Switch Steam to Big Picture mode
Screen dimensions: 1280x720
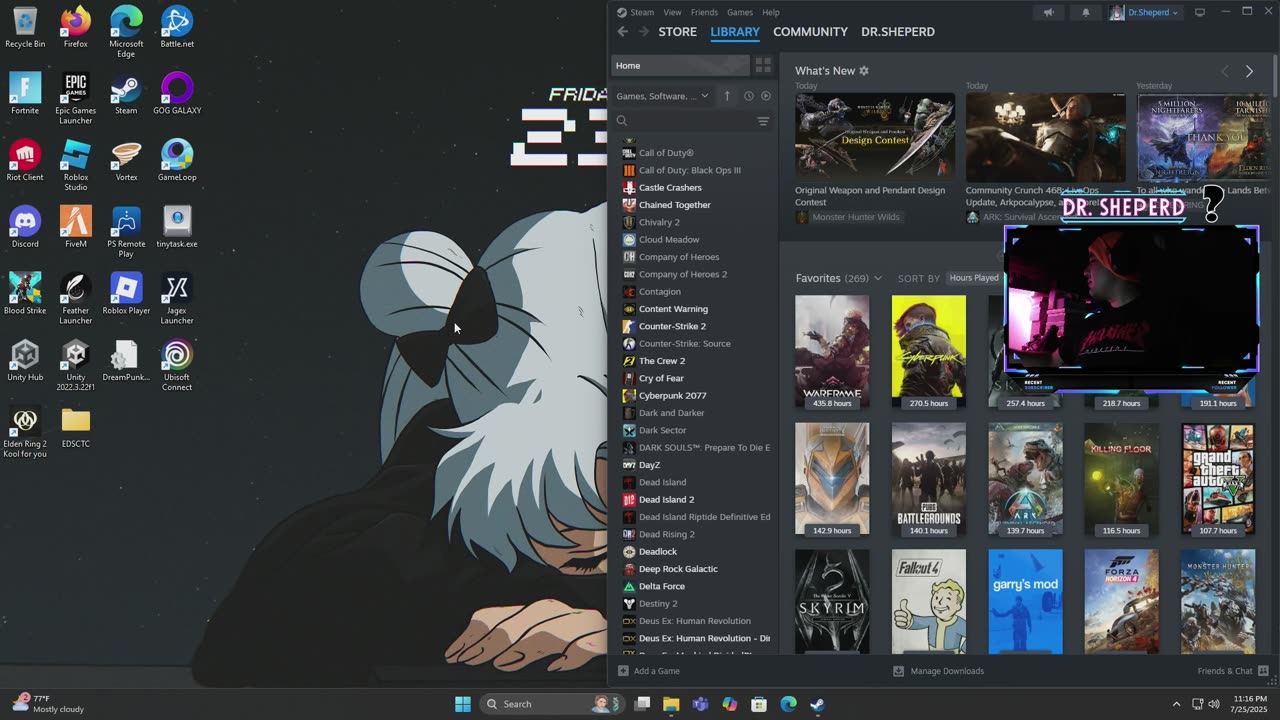(x=1200, y=12)
